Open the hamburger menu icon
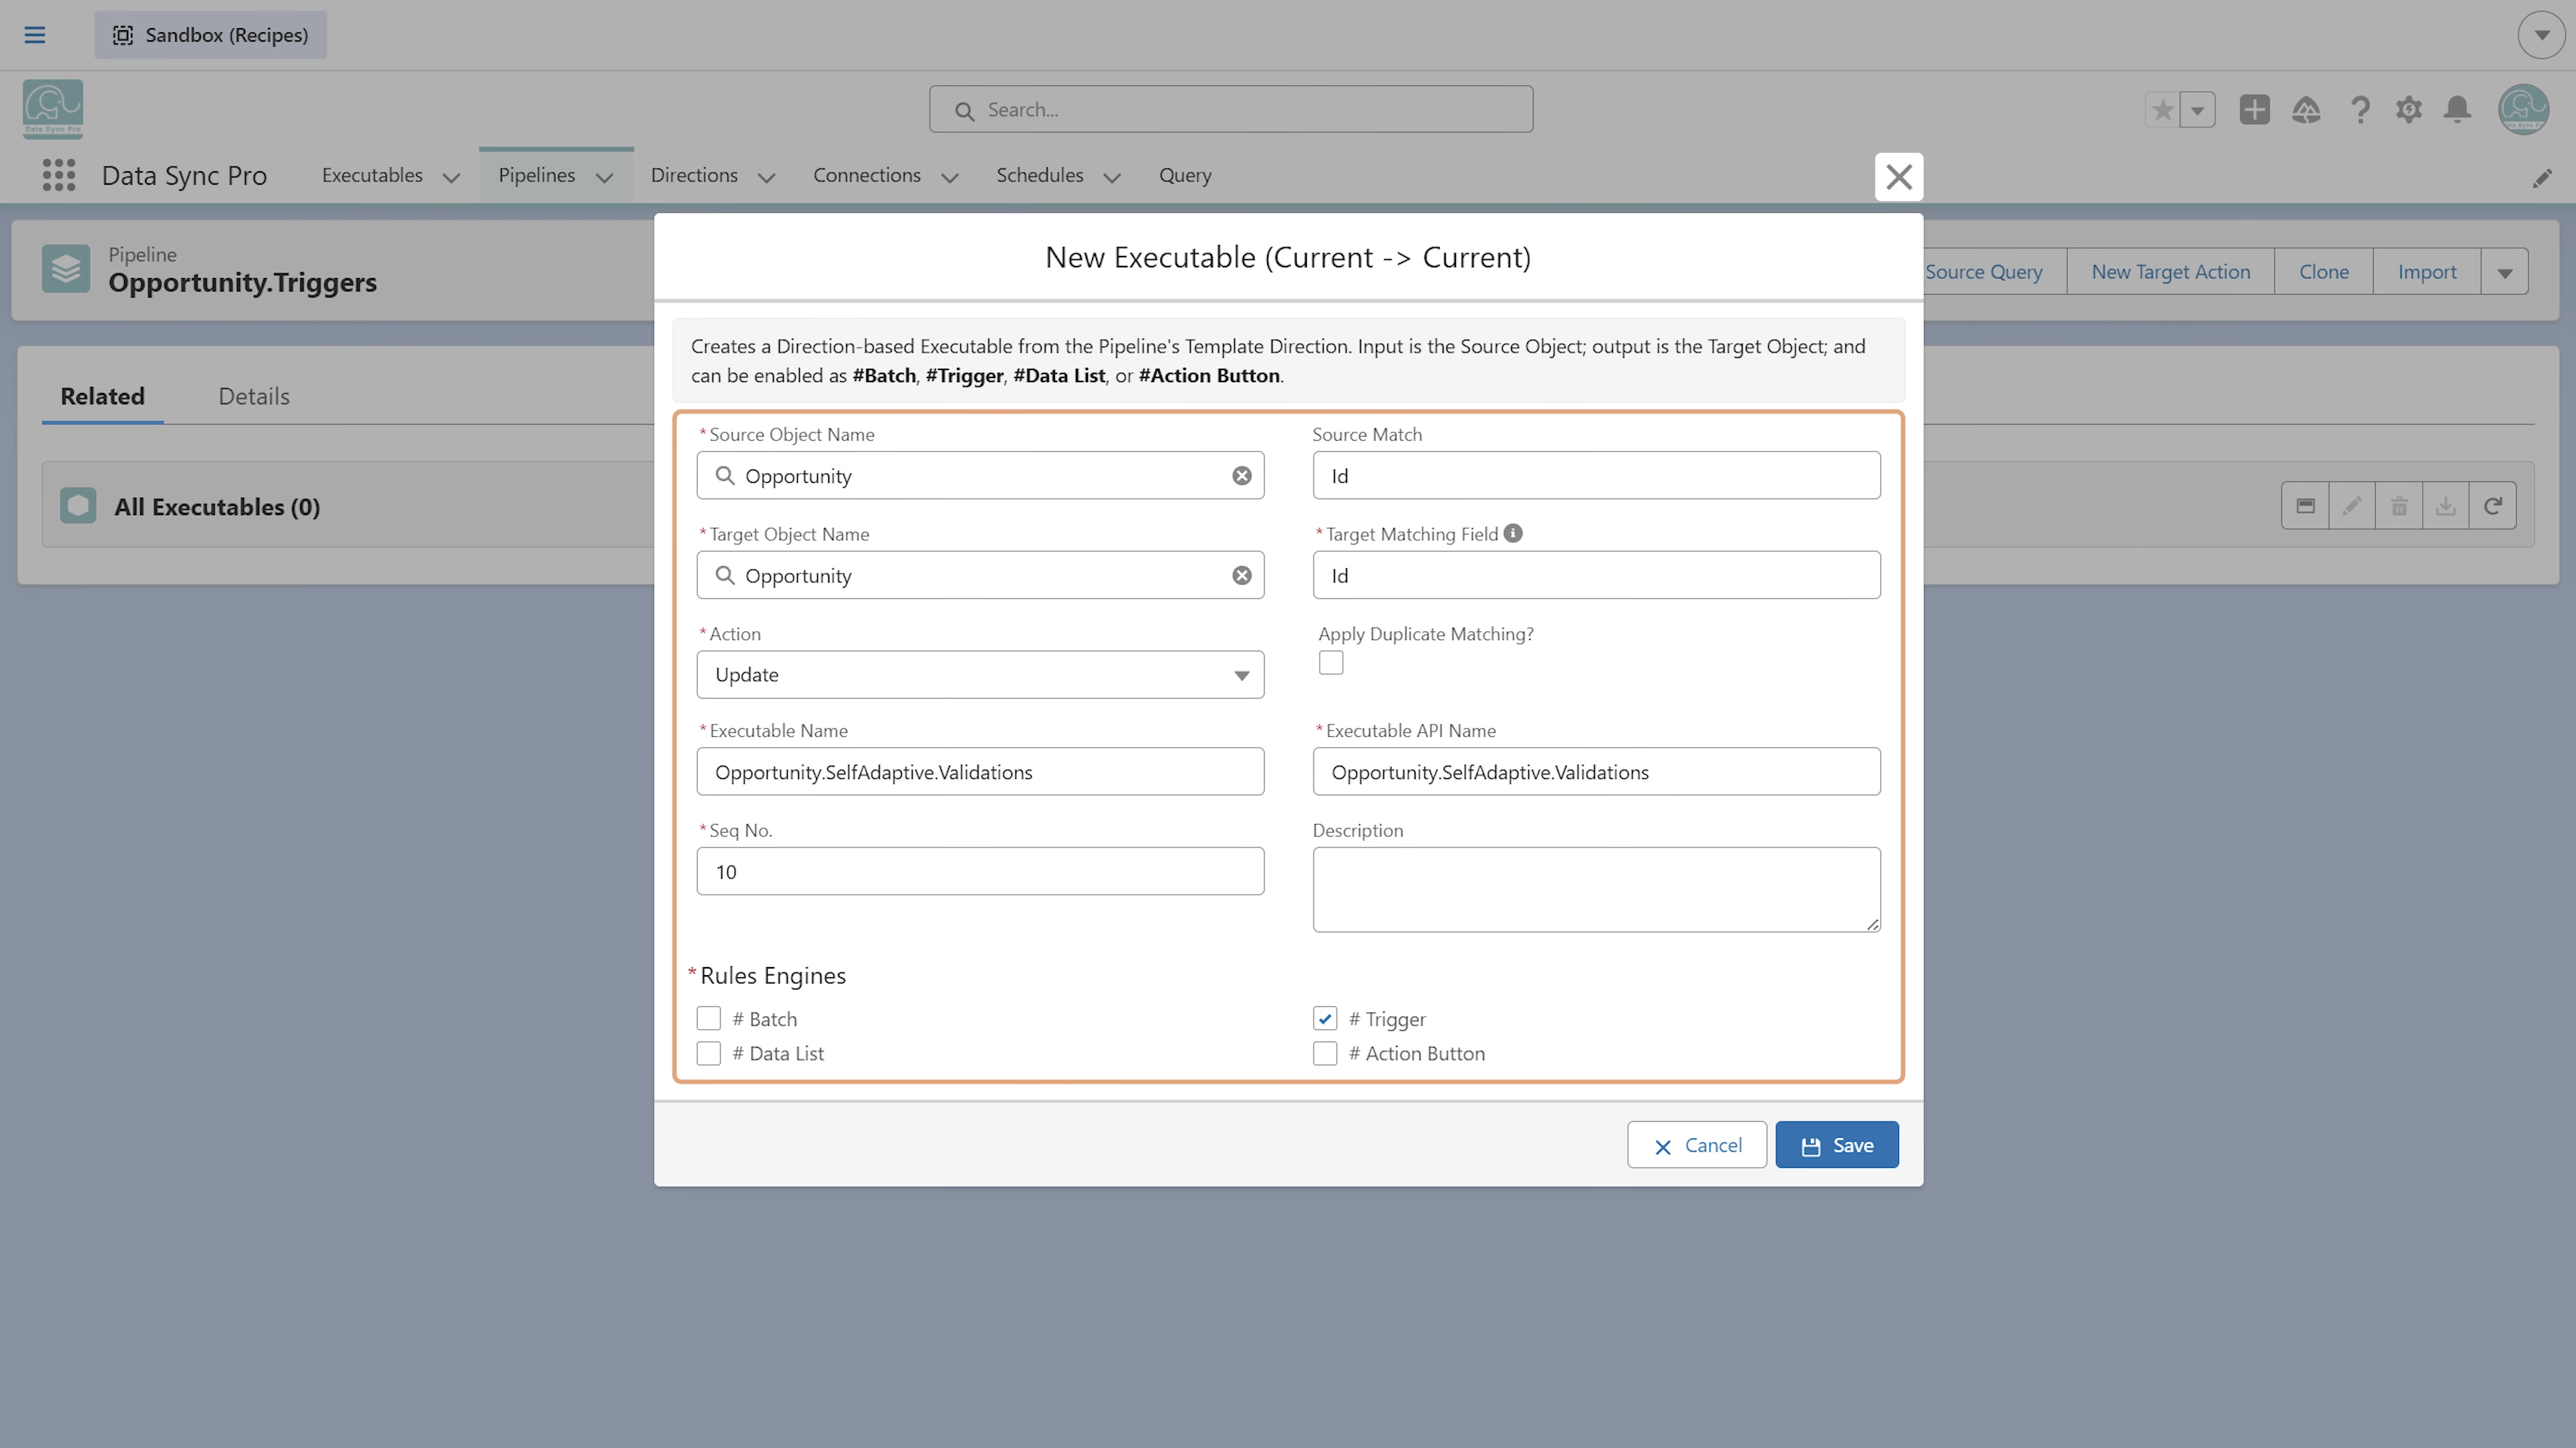The height and width of the screenshot is (1448, 2576). point(34,35)
